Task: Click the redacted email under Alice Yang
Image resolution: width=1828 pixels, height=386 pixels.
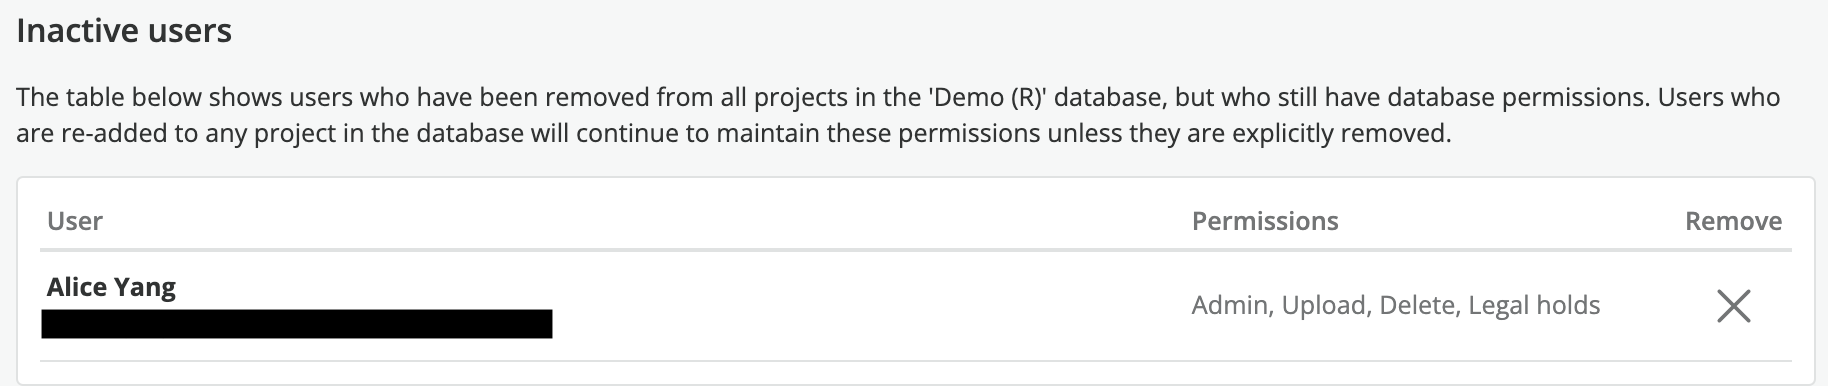Action: point(297,324)
